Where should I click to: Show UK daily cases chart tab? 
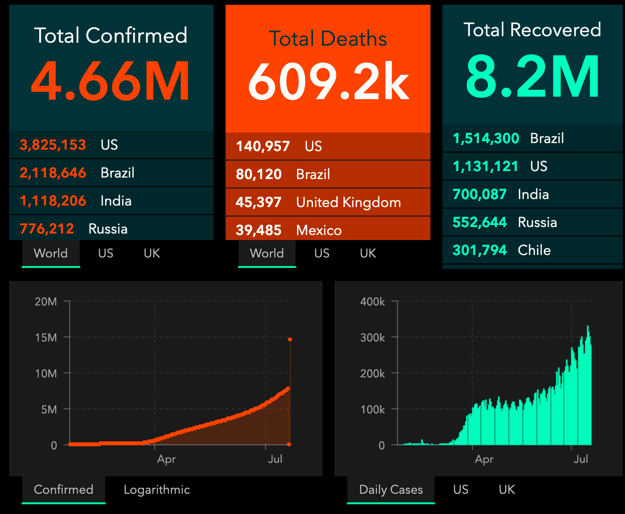point(507,490)
